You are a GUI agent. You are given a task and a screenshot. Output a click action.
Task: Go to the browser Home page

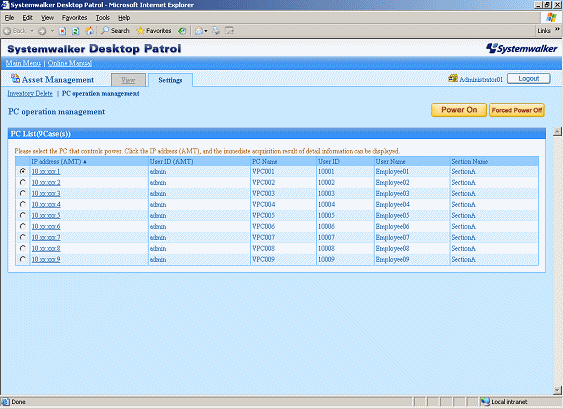click(x=89, y=31)
